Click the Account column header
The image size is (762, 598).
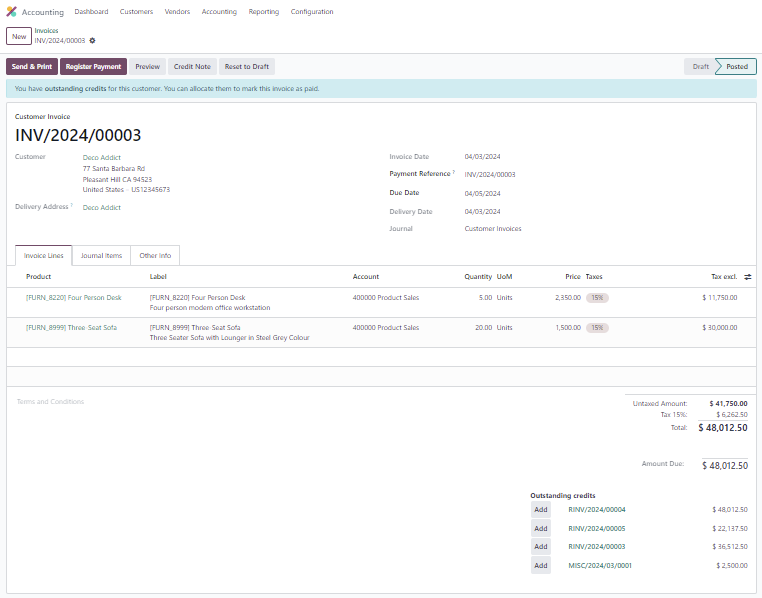coord(366,277)
